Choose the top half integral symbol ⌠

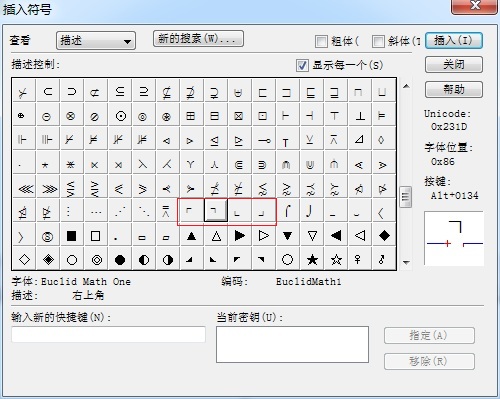(x=288, y=211)
